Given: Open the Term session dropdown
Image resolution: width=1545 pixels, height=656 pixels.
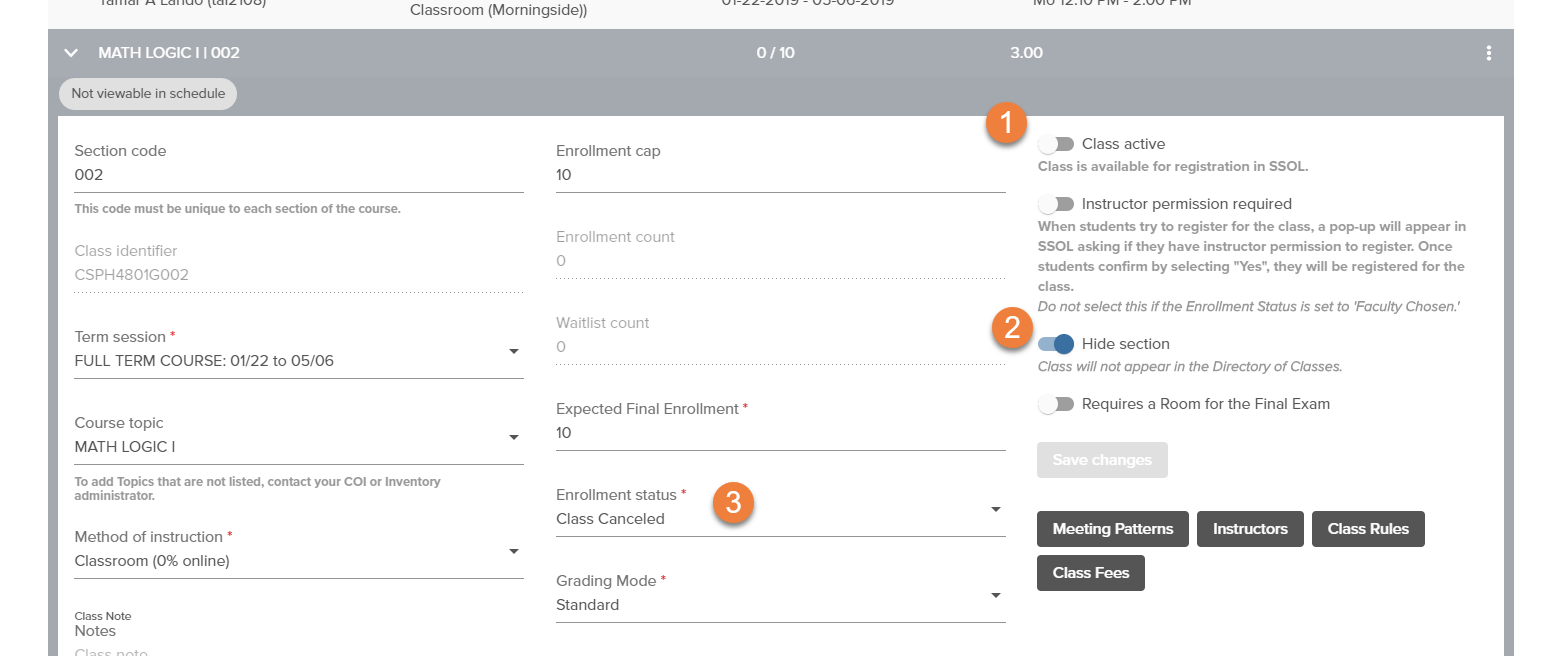Looking at the screenshot, I should coord(299,351).
